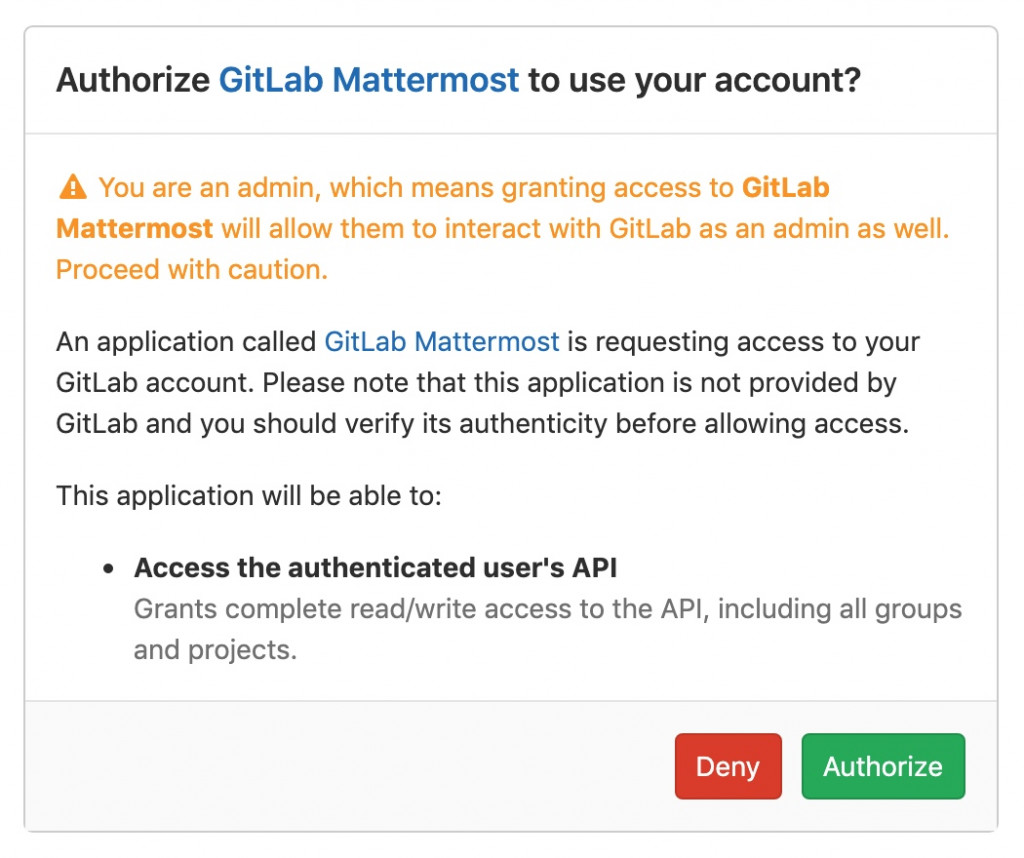Click the orange warning triangle icon
The width and height of the screenshot is (1024, 858).
[72, 187]
